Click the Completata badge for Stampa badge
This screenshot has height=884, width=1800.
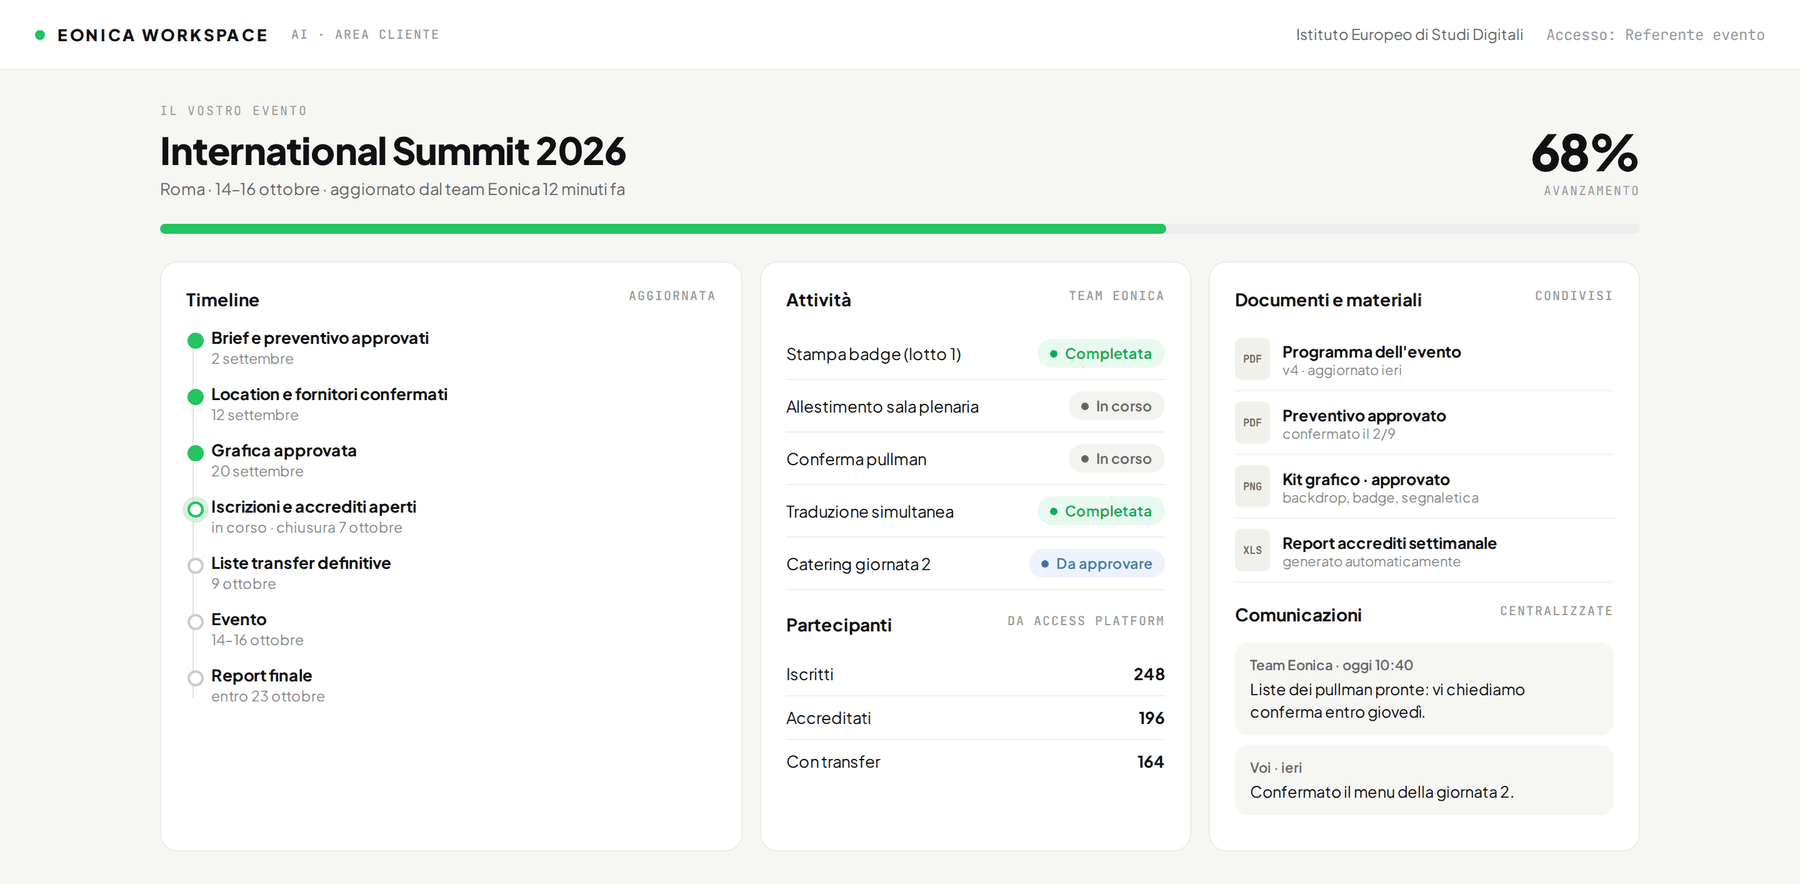pyautogui.click(x=1101, y=354)
